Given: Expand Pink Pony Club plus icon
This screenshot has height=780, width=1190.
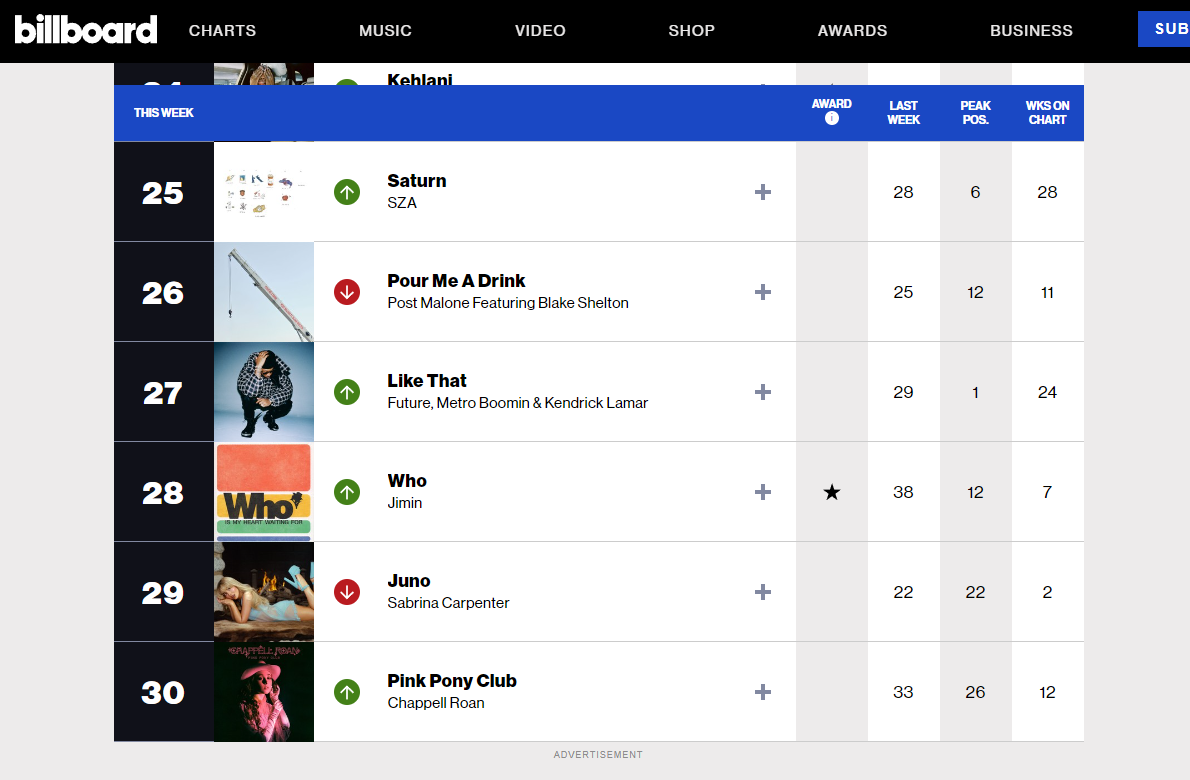Looking at the screenshot, I should (763, 692).
